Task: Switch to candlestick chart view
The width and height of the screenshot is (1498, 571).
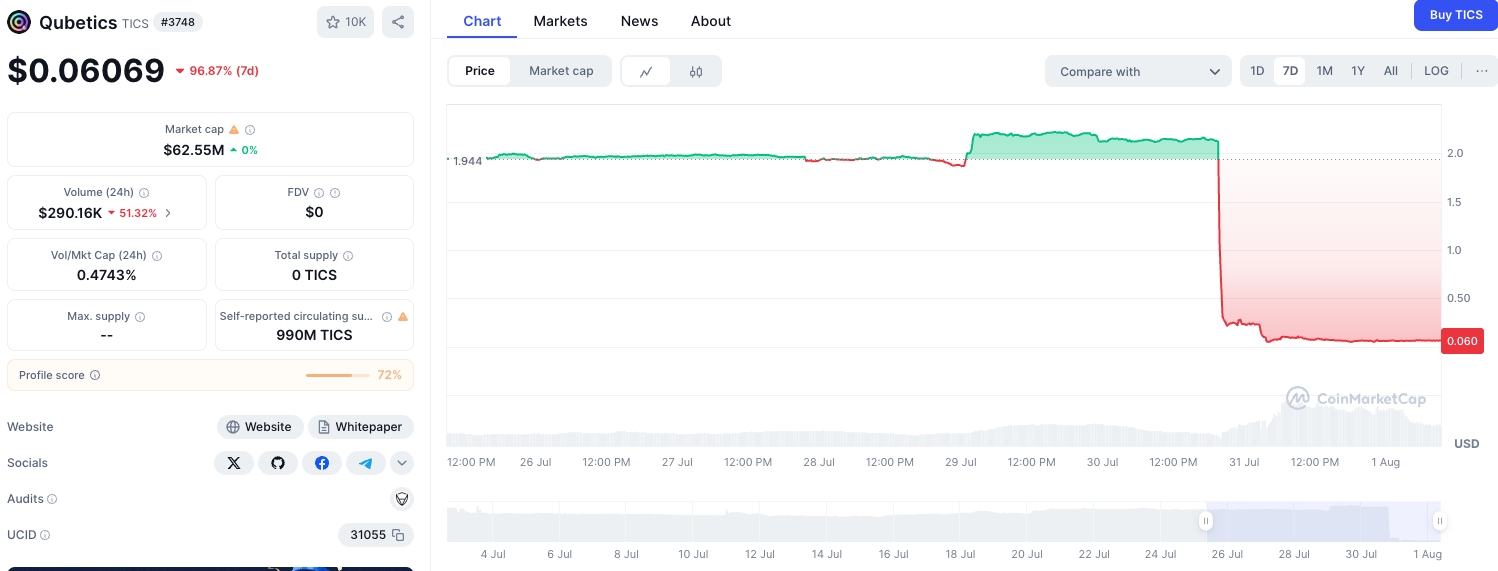Action: [696, 71]
